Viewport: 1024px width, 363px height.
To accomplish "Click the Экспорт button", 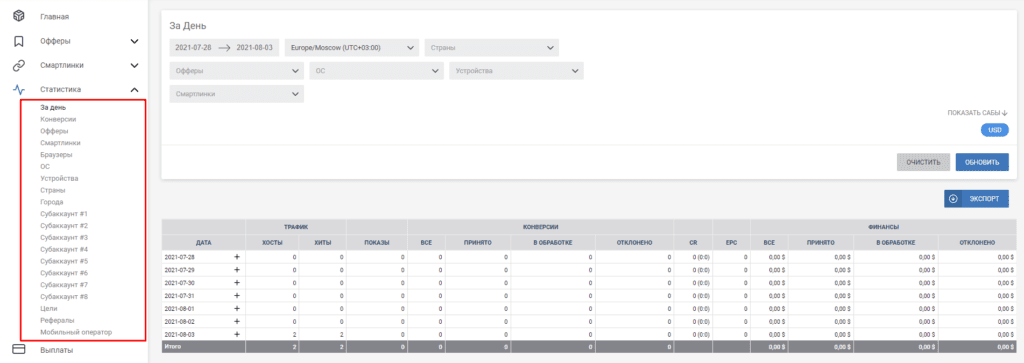I will (976, 199).
